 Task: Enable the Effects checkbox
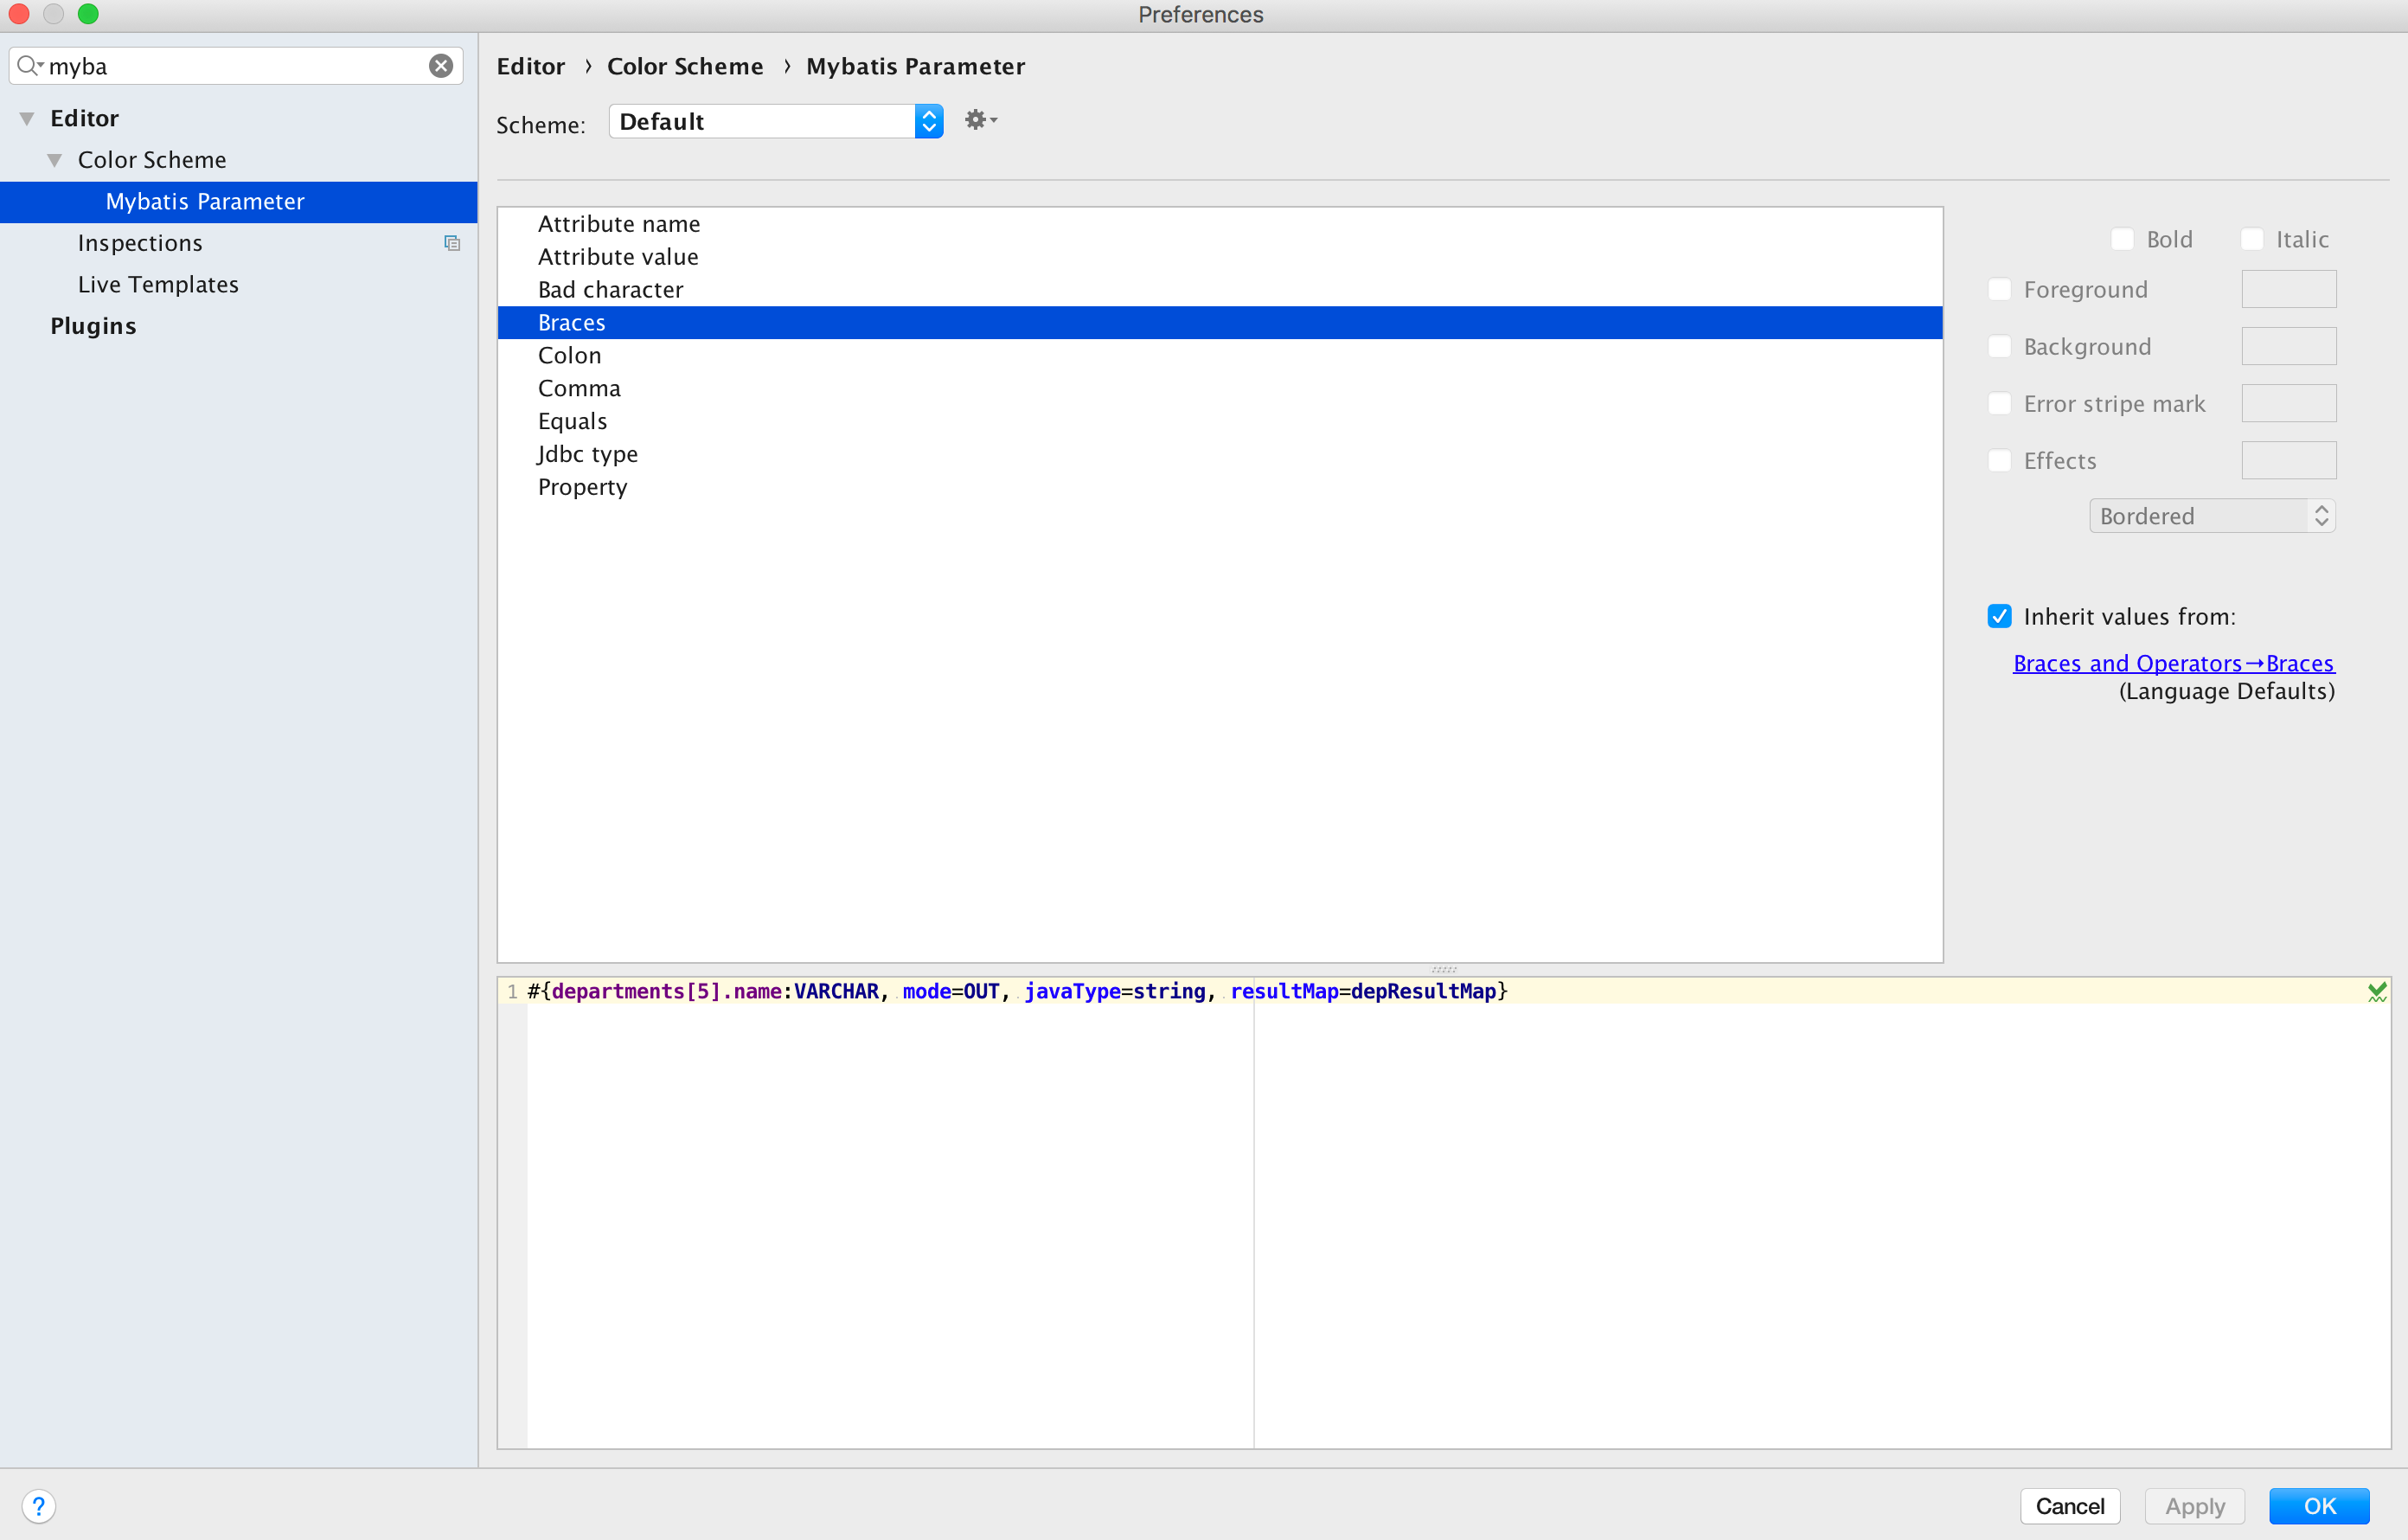click(x=1999, y=460)
